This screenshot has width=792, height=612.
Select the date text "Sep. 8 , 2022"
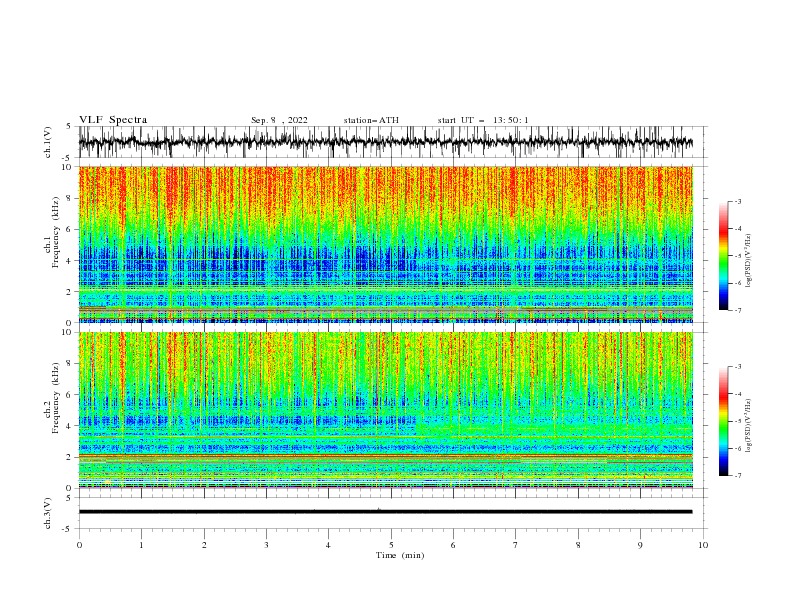(x=279, y=120)
